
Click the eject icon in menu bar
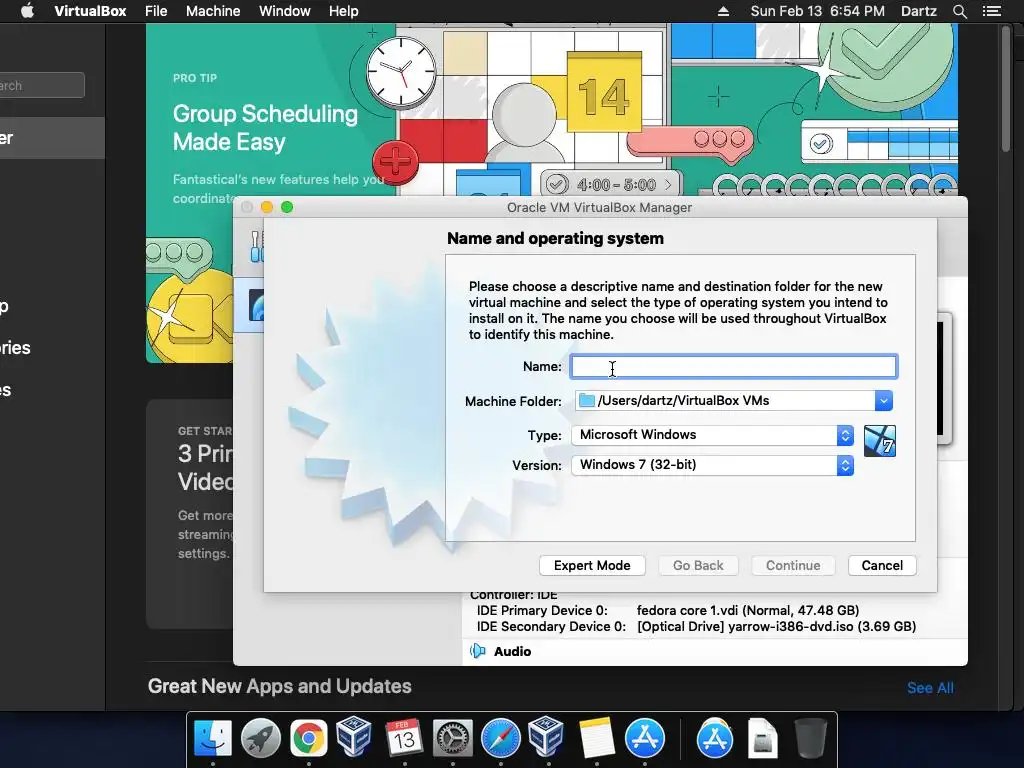[723, 11]
